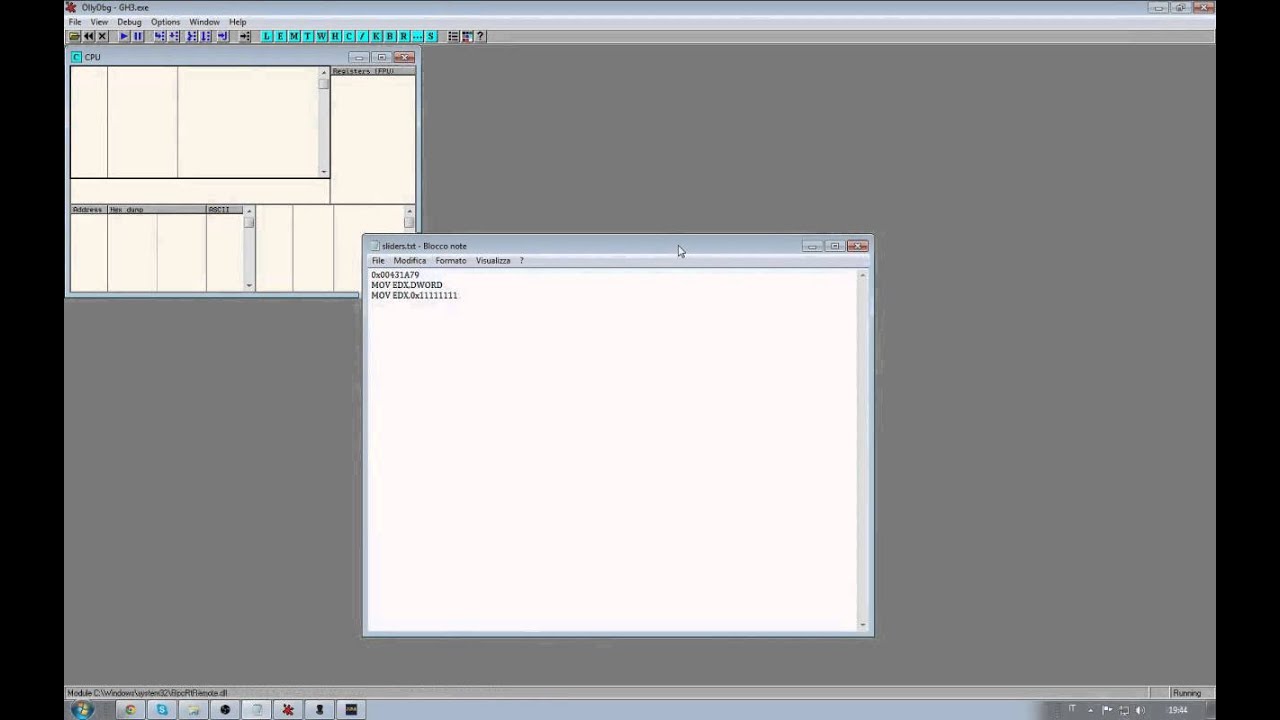This screenshot has width=1280, height=720.
Task: Click the Go to address arrow icon
Action: pos(245,36)
